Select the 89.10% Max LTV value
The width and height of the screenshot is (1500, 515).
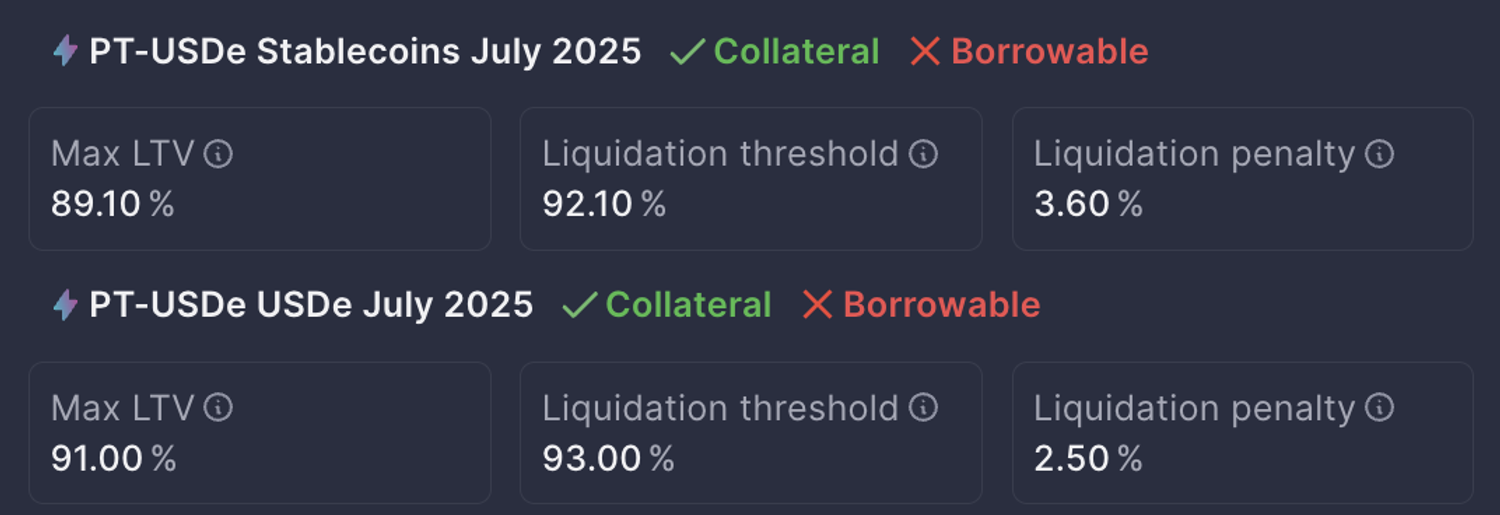tap(112, 204)
